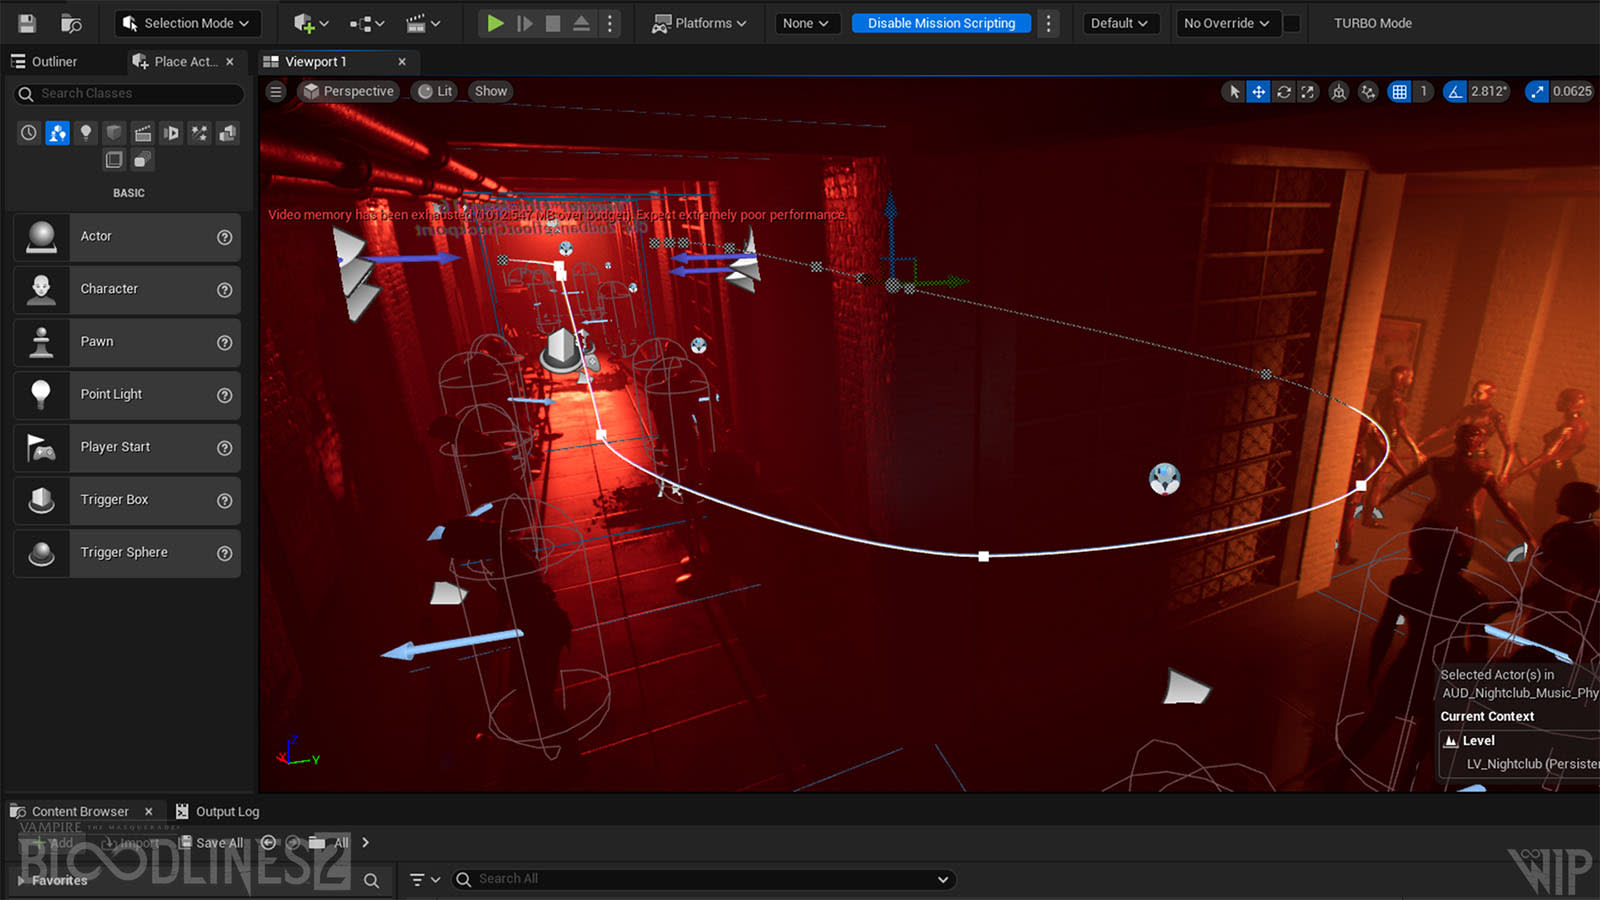This screenshot has width=1600, height=900.
Task: Click the viewport hamburger options menu
Action: pos(276,92)
